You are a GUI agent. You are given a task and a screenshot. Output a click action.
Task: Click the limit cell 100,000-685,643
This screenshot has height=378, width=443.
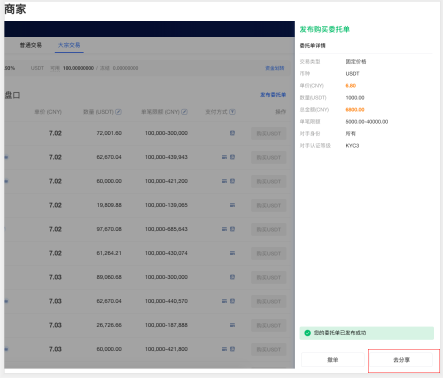click(x=166, y=229)
